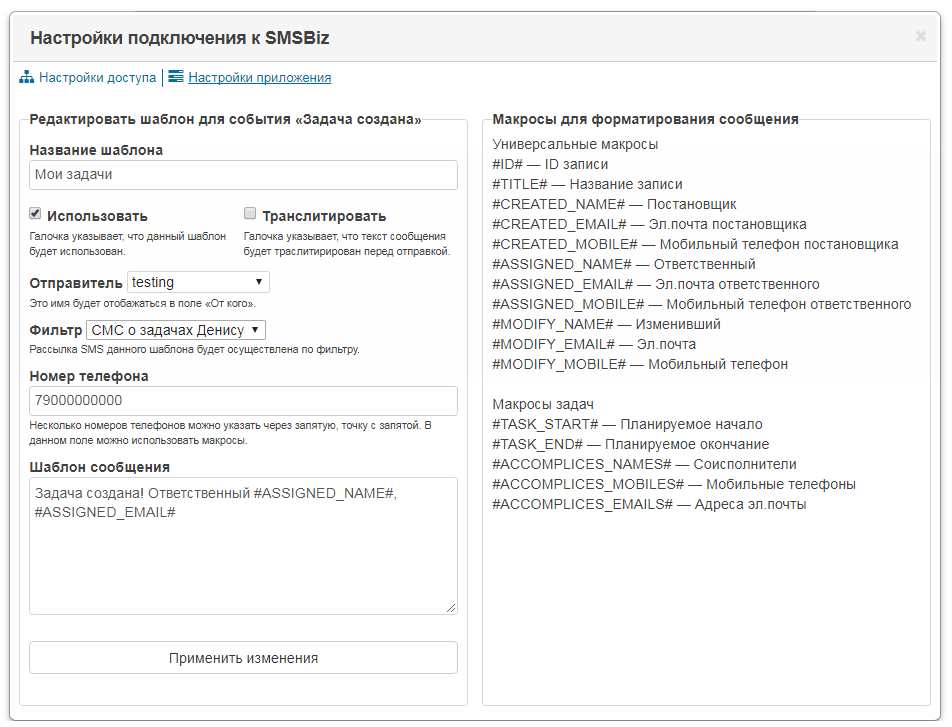Open the Фильтр dropdown

[176, 330]
